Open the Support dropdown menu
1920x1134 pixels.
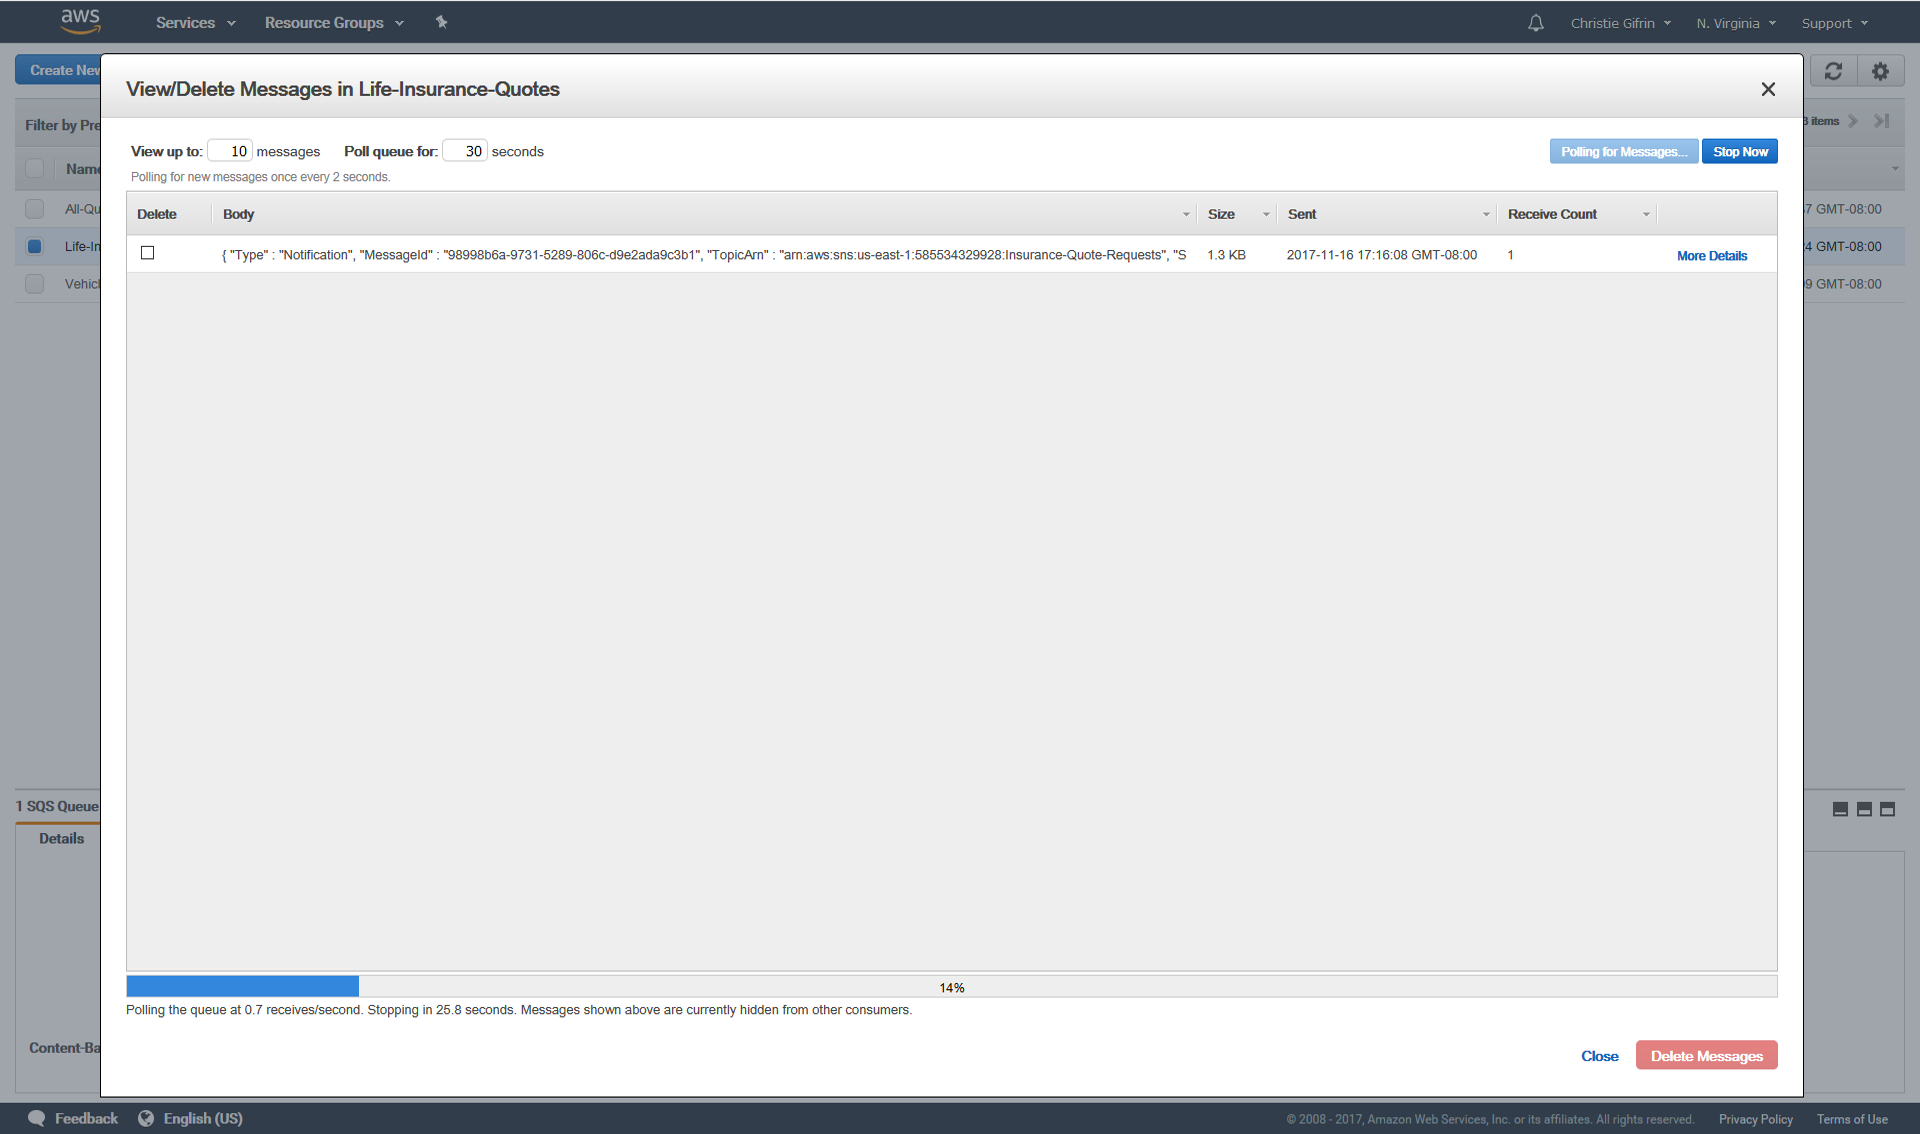(x=1835, y=23)
